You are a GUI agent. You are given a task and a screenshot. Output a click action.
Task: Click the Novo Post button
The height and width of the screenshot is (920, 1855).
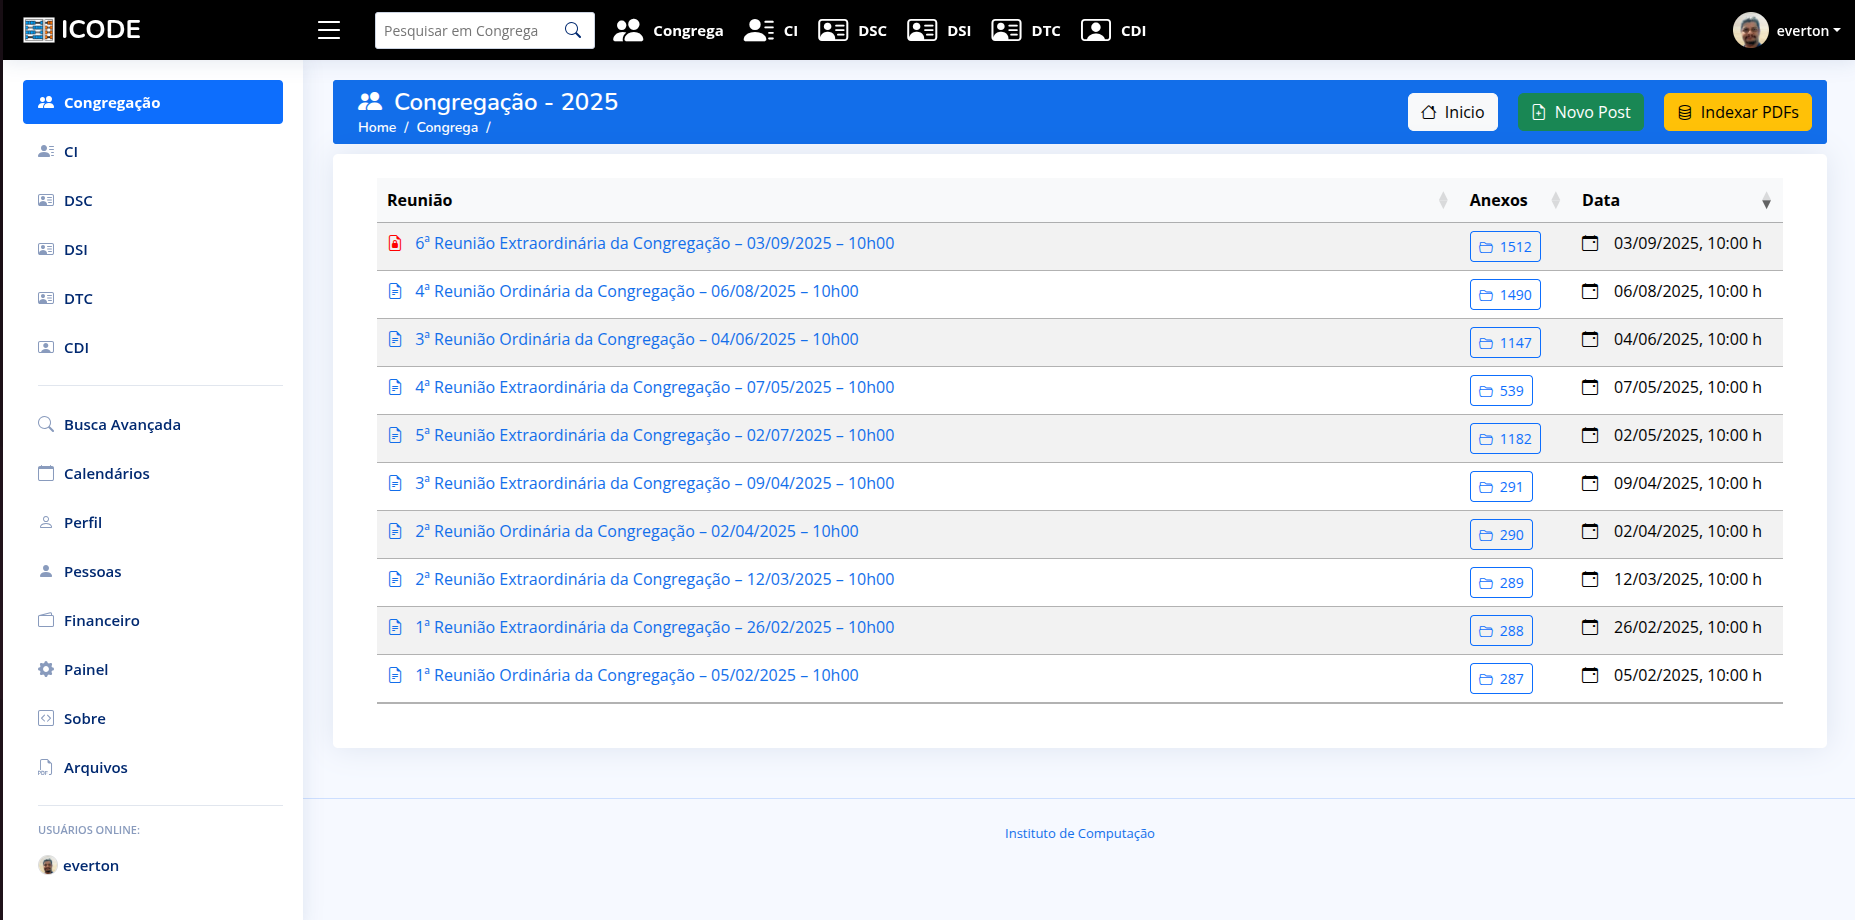click(1580, 112)
